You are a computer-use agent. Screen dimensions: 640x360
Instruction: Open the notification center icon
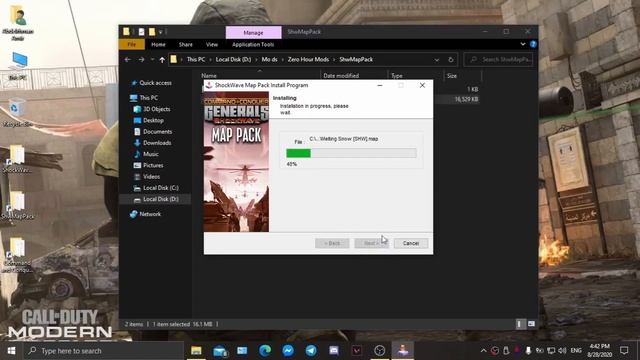(x=624, y=350)
